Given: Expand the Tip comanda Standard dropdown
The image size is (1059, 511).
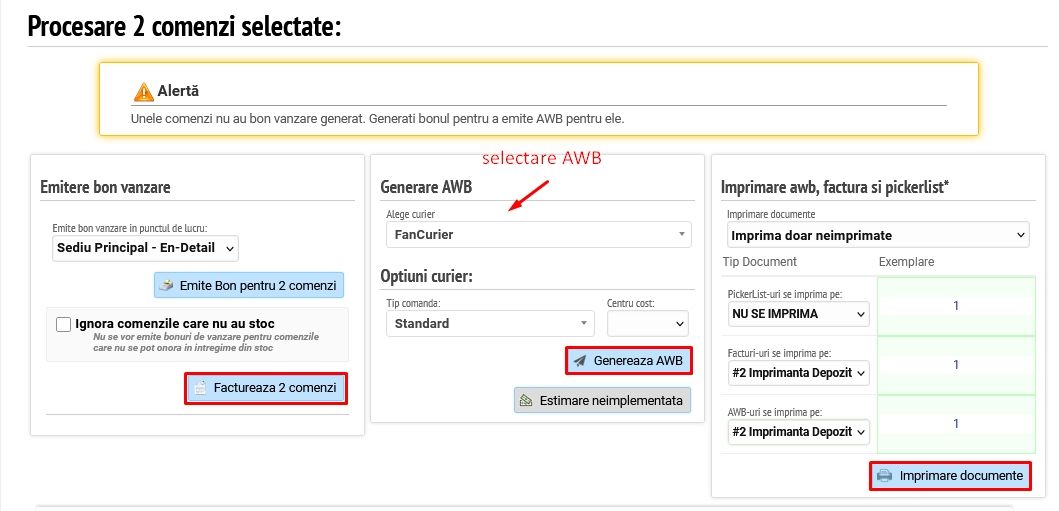Looking at the screenshot, I should tap(489, 323).
